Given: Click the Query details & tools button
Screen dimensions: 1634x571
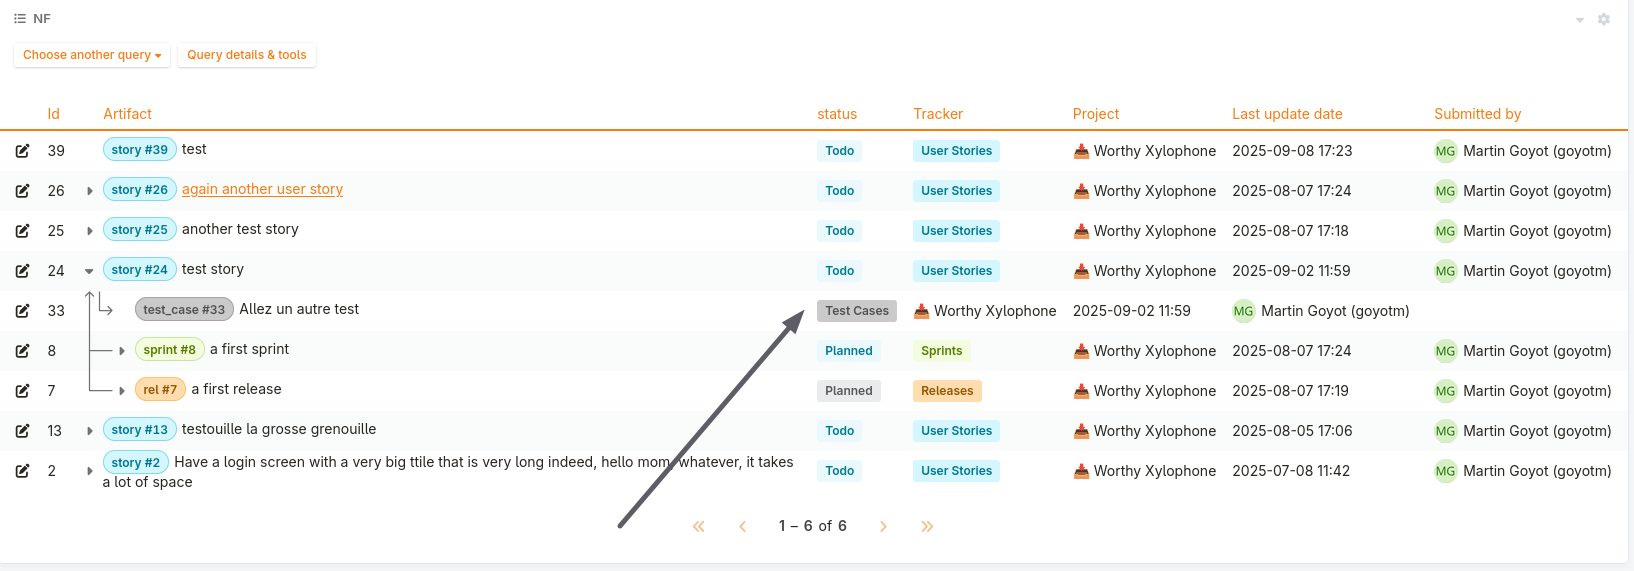Looking at the screenshot, I should pos(247,55).
